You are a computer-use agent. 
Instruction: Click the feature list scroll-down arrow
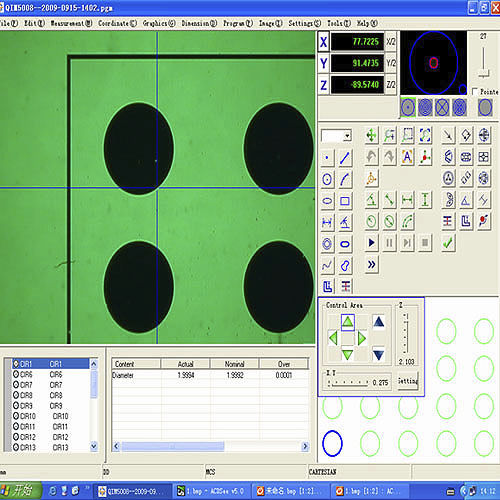[x=94, y=446]
